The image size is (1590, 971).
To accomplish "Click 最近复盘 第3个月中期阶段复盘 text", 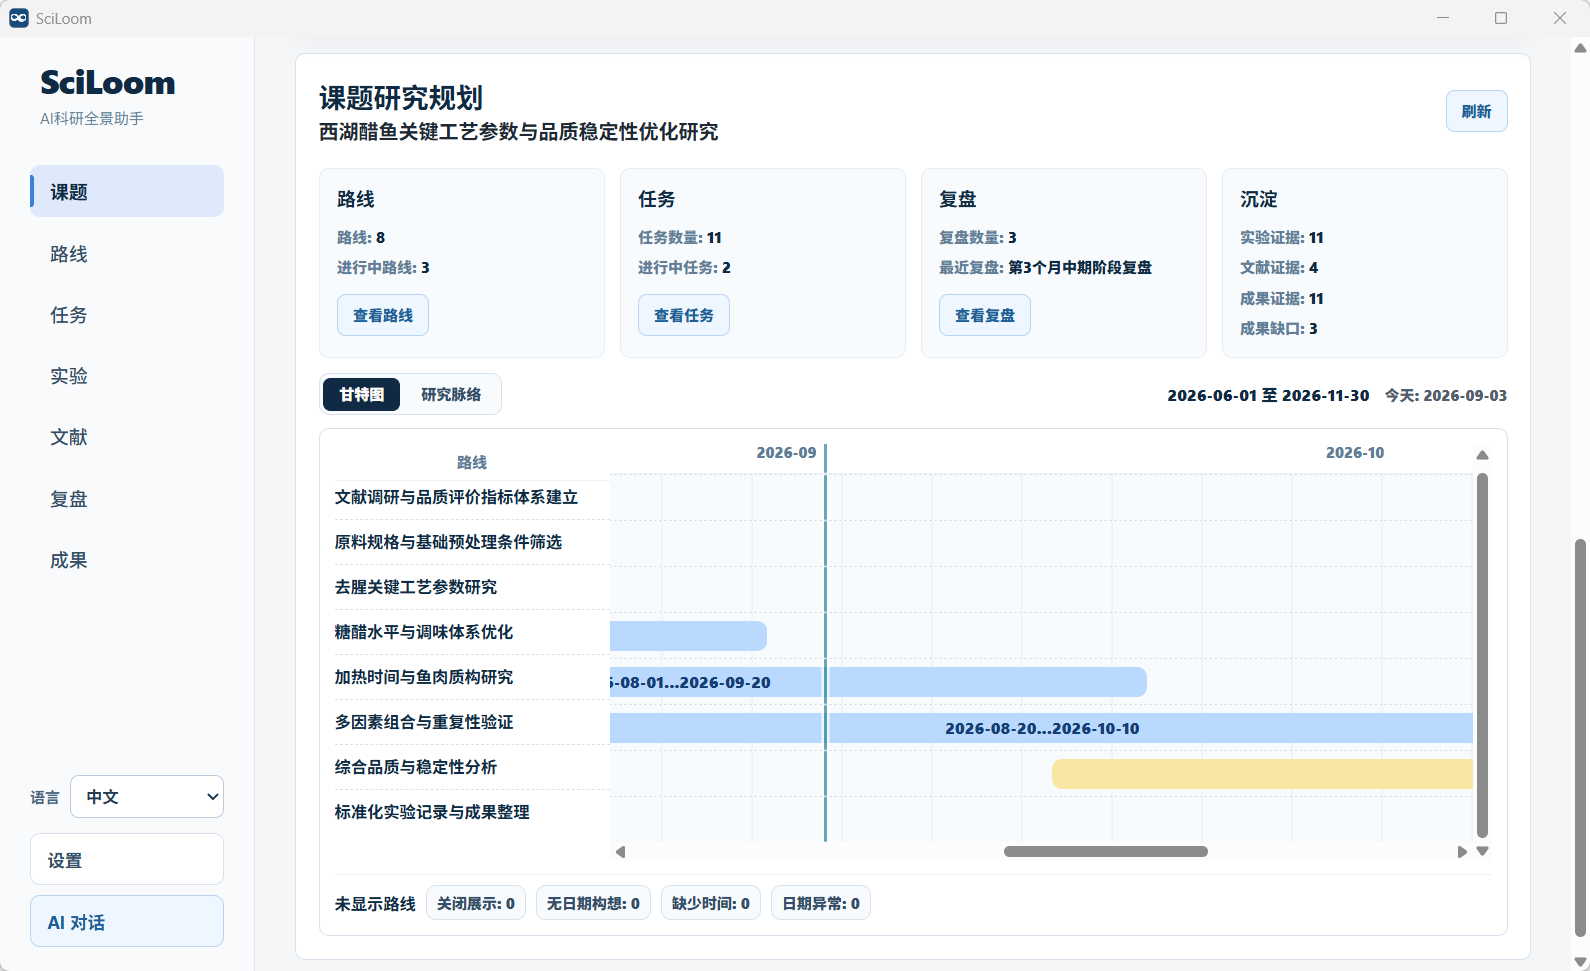I will click(1045, 267).
